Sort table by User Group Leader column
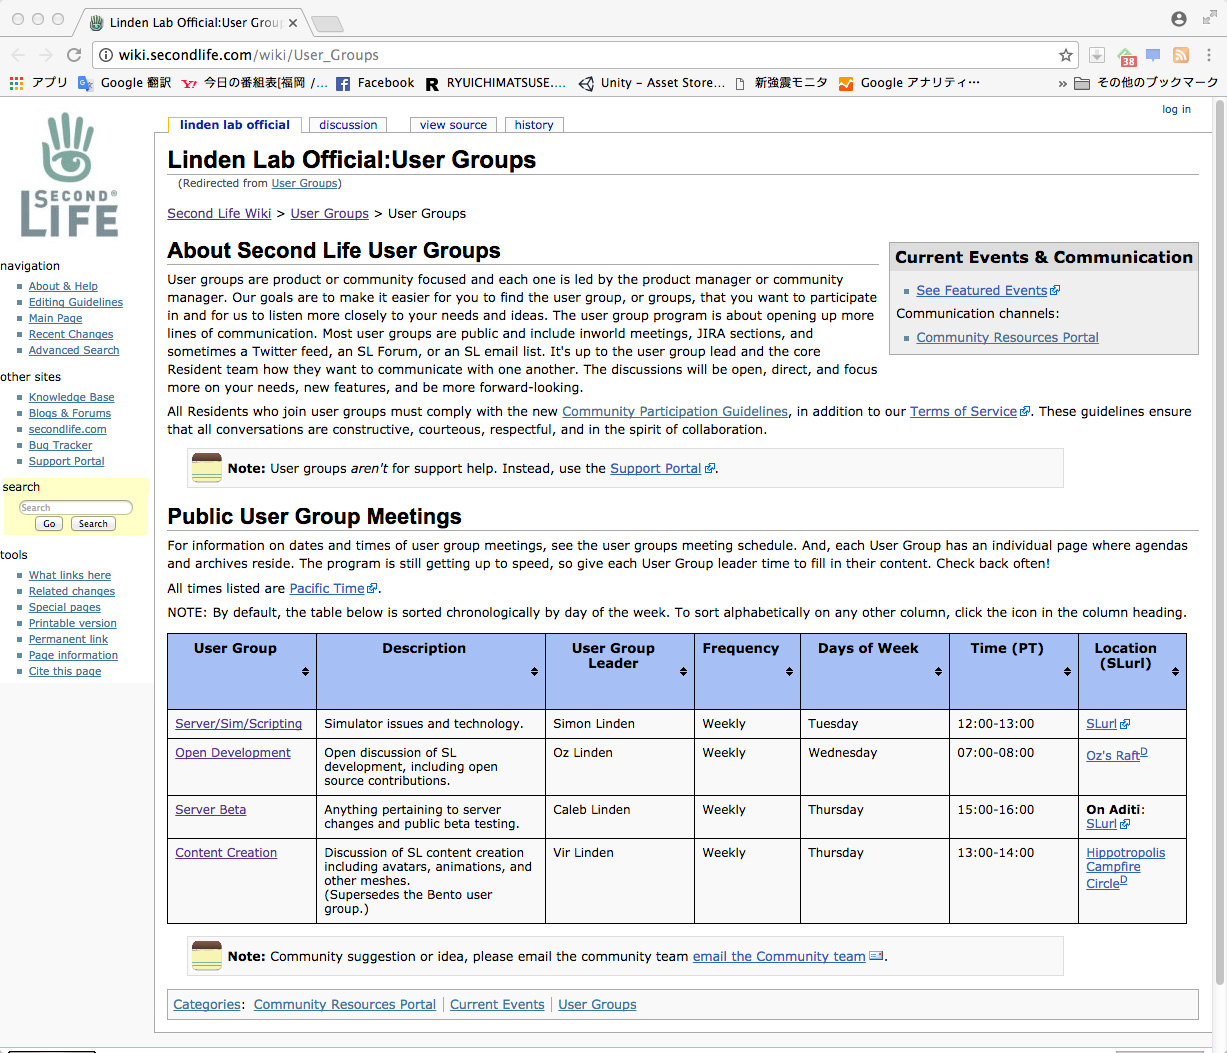The height and width of the screenshot is (1053, 1227). (683, 672)
